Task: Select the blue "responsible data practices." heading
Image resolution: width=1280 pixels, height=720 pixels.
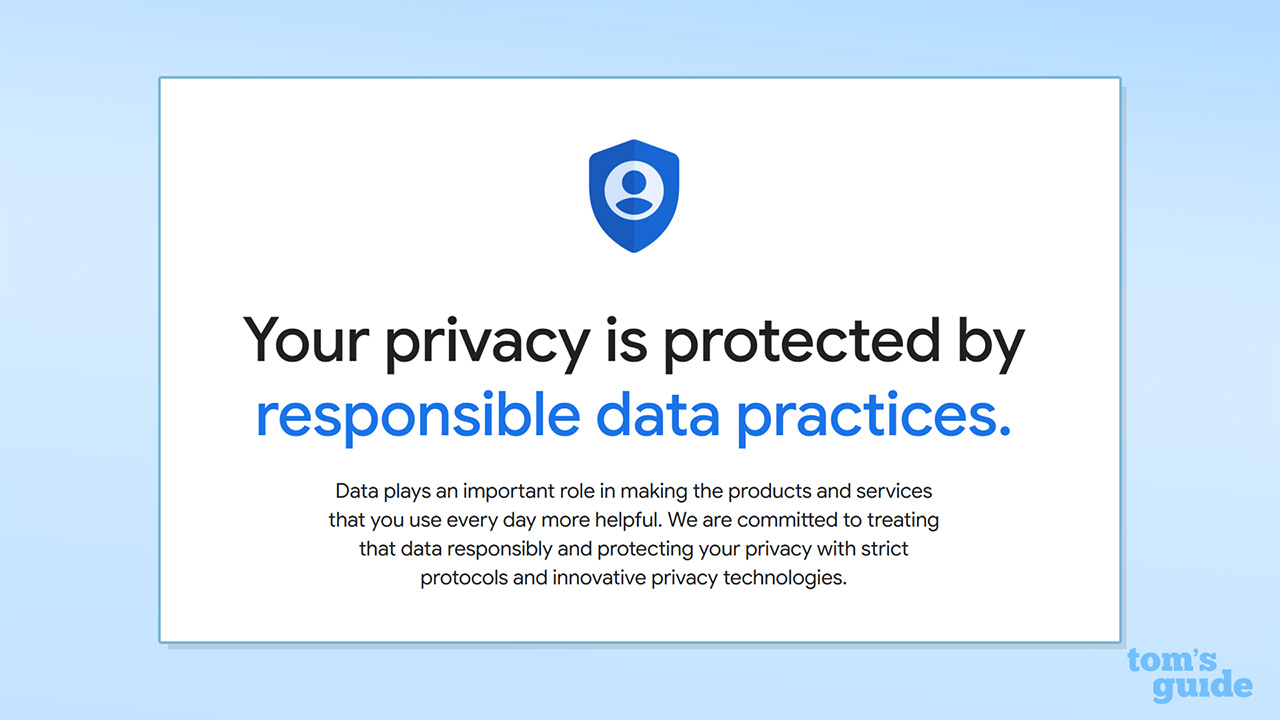Action: click(633, 415)
